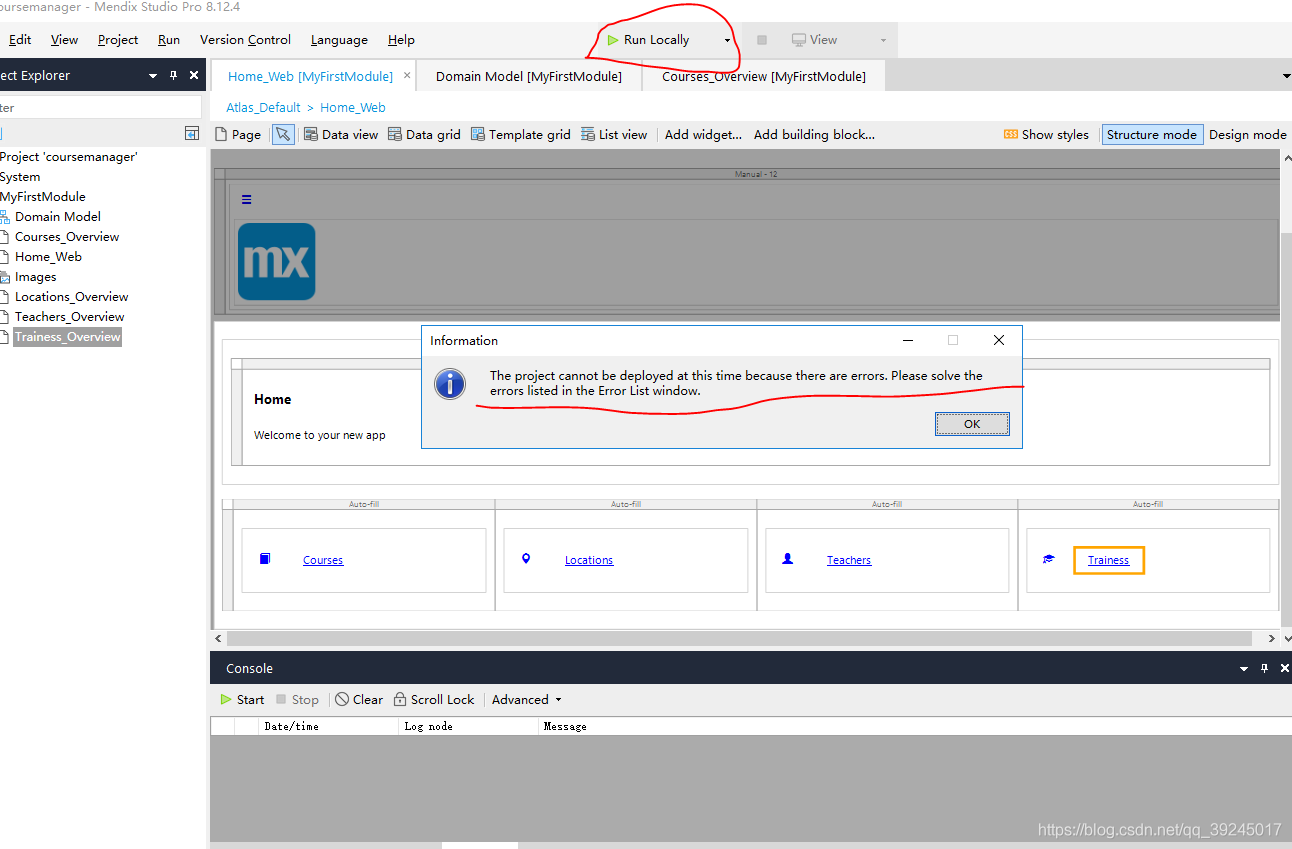Screen dimensions: 1292x849
Task: Select the arrow pointer tool in page toolbar
Action: 284,135
